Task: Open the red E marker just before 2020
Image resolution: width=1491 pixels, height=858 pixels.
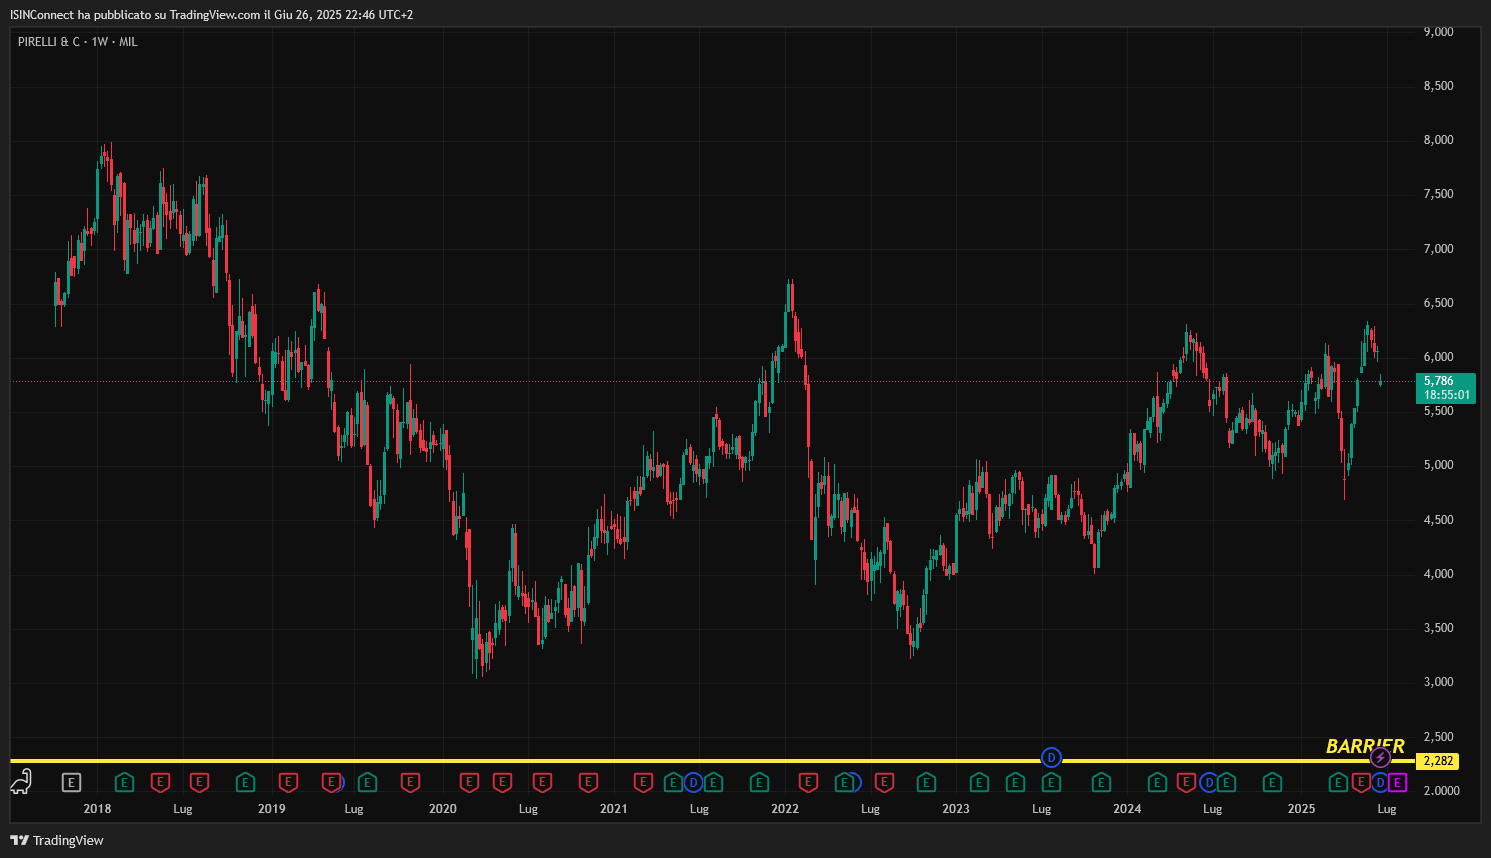Action: click(410, 782)
